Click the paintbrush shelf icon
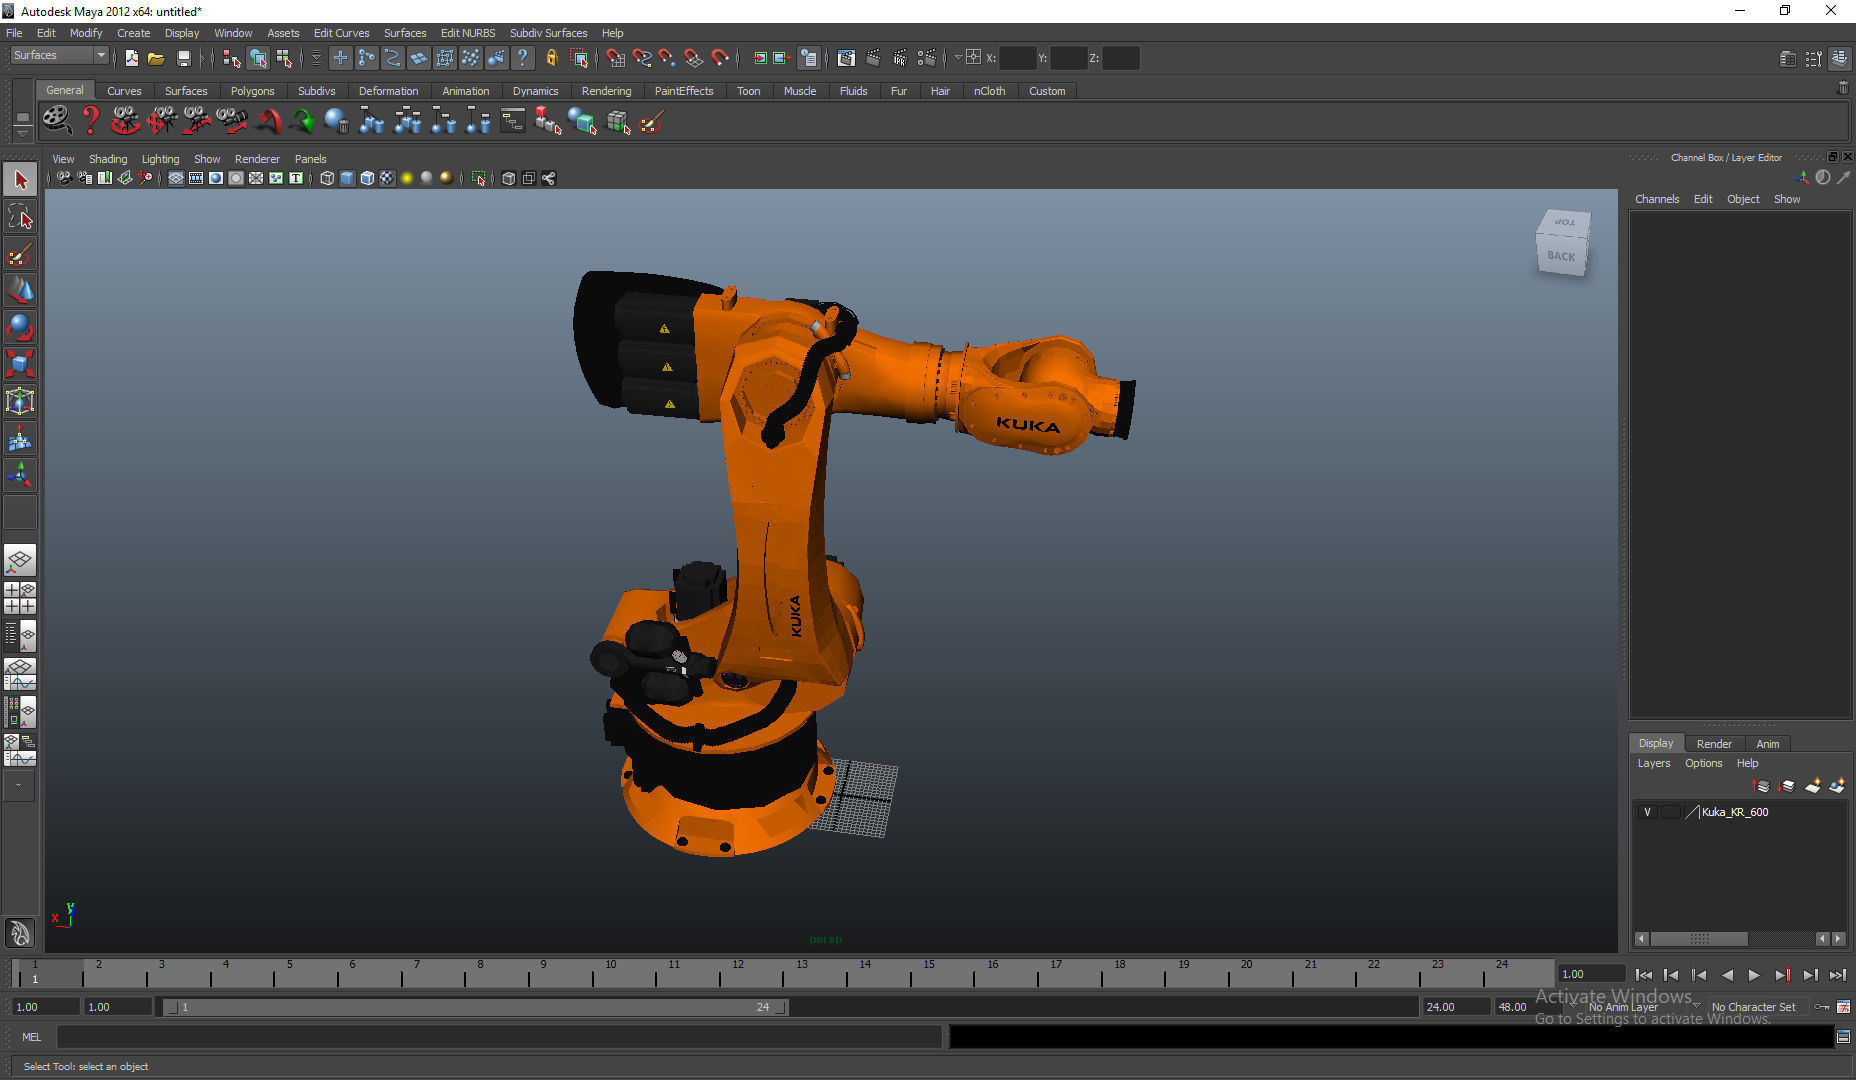The height and width of the screenshot is (1080, 1856). tap(652, 121)
